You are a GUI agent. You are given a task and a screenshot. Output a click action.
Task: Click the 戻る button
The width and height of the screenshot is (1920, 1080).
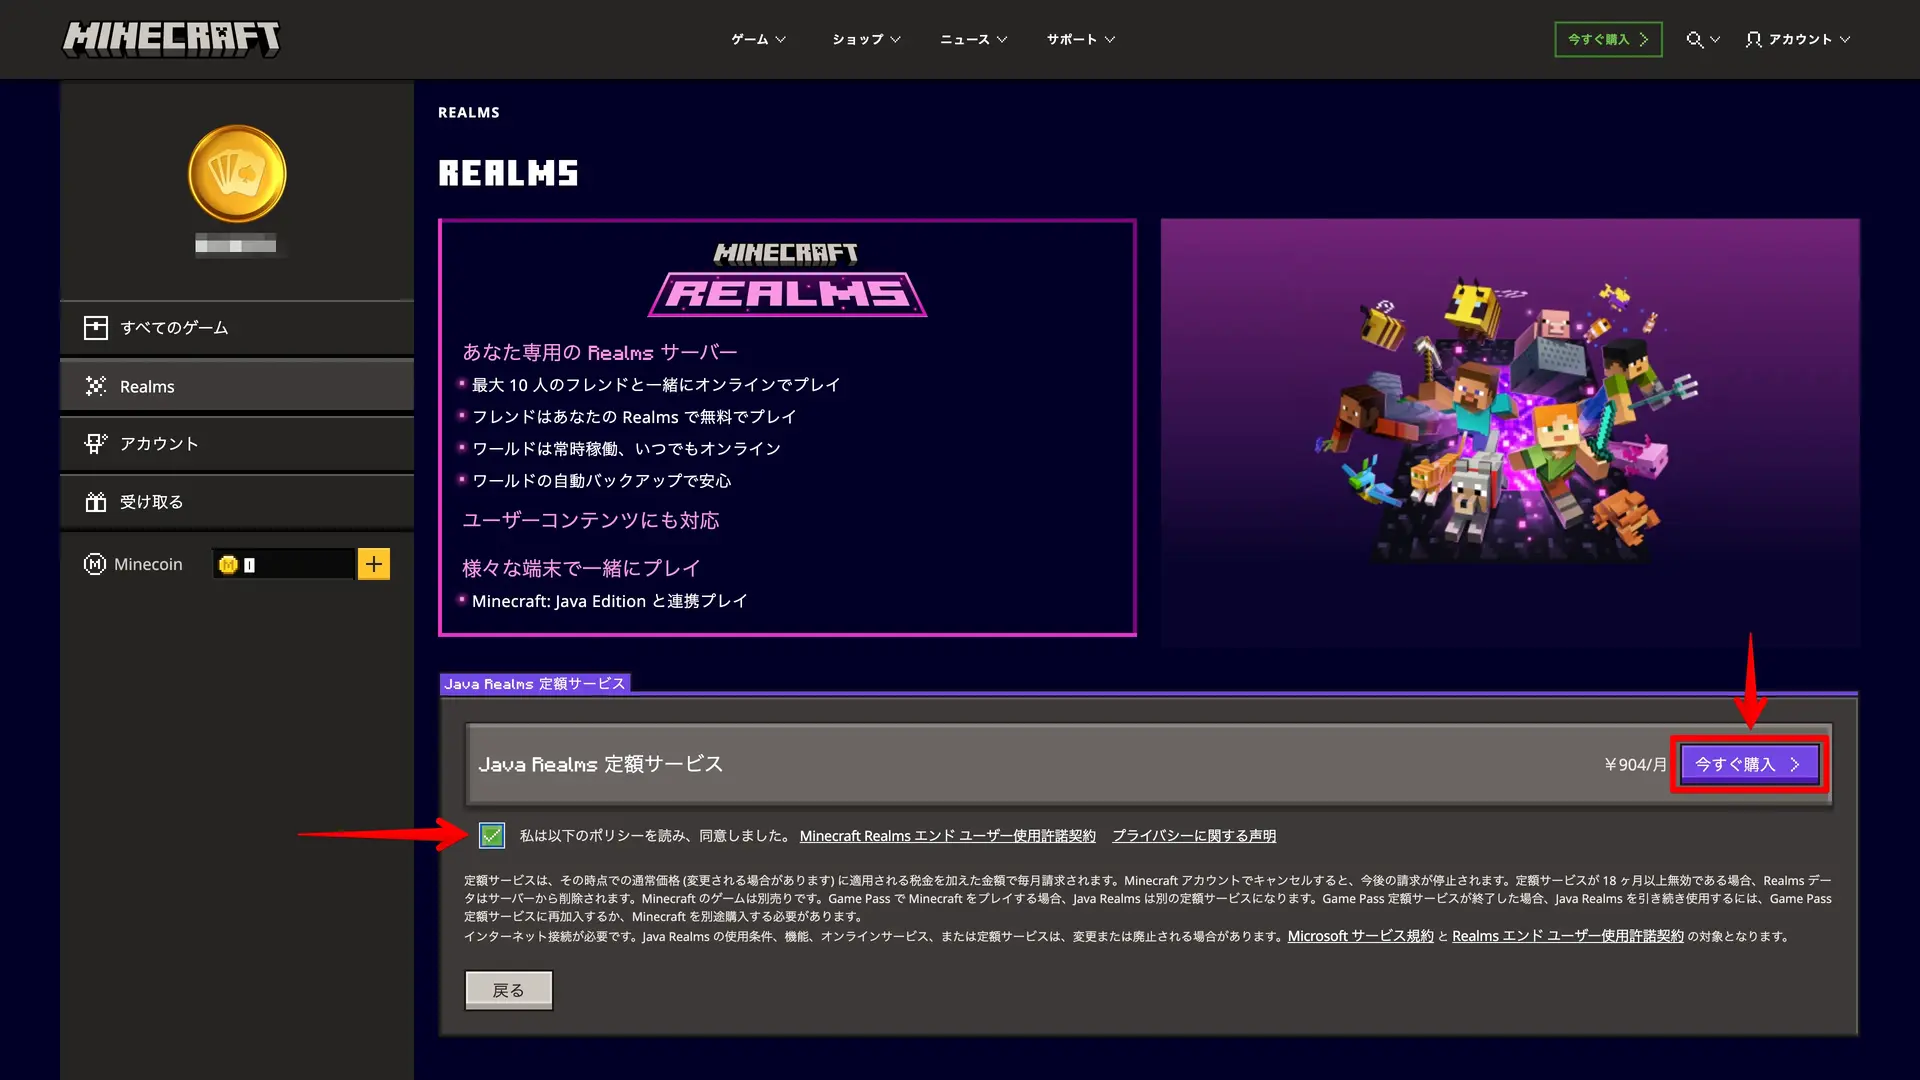point(508,990)
